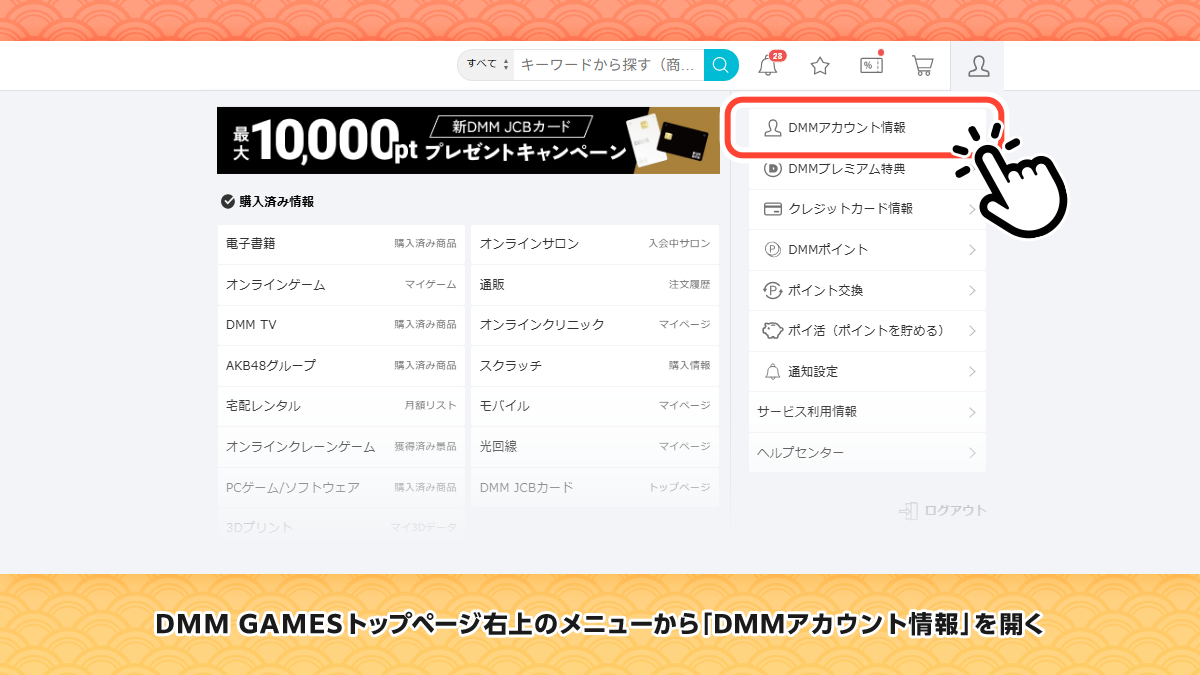Click the piggy bank ポイ活 icon

click(772, 331)
